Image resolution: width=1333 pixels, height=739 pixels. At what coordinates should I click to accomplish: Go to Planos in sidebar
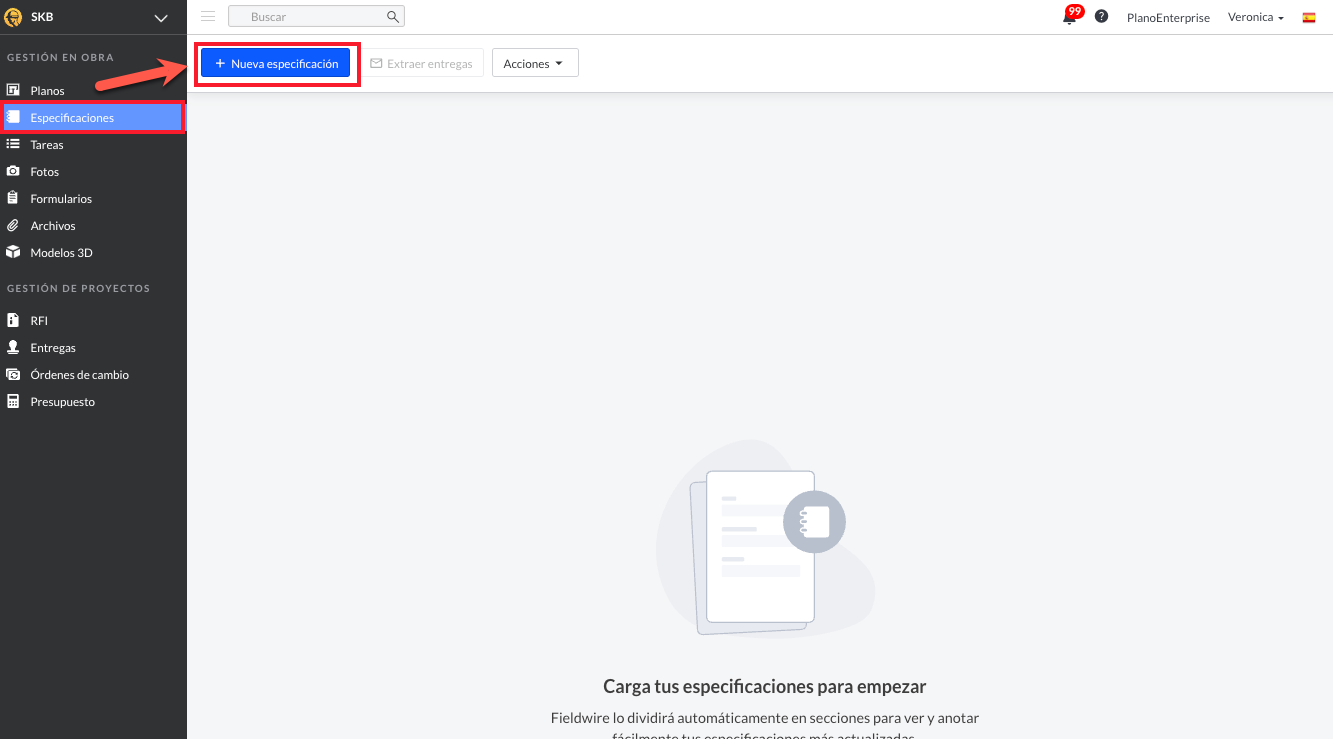click(x=47, y=91)
